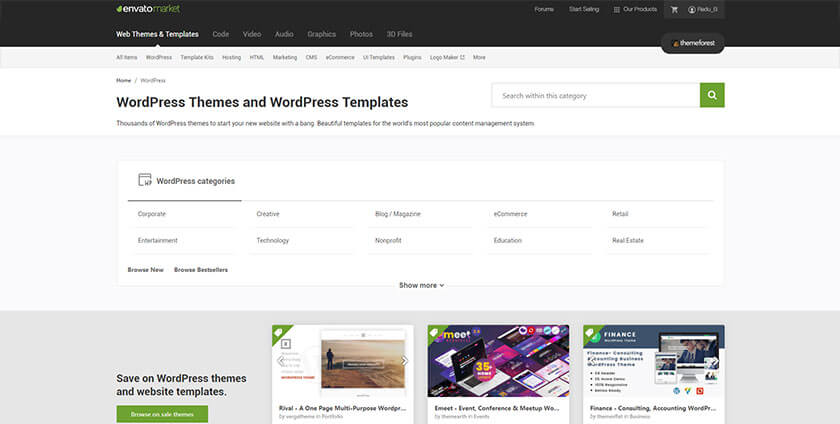The height and width of the screenshot is (424, 840).
Task: Click the WordPress categories icon
Action: 145,180
